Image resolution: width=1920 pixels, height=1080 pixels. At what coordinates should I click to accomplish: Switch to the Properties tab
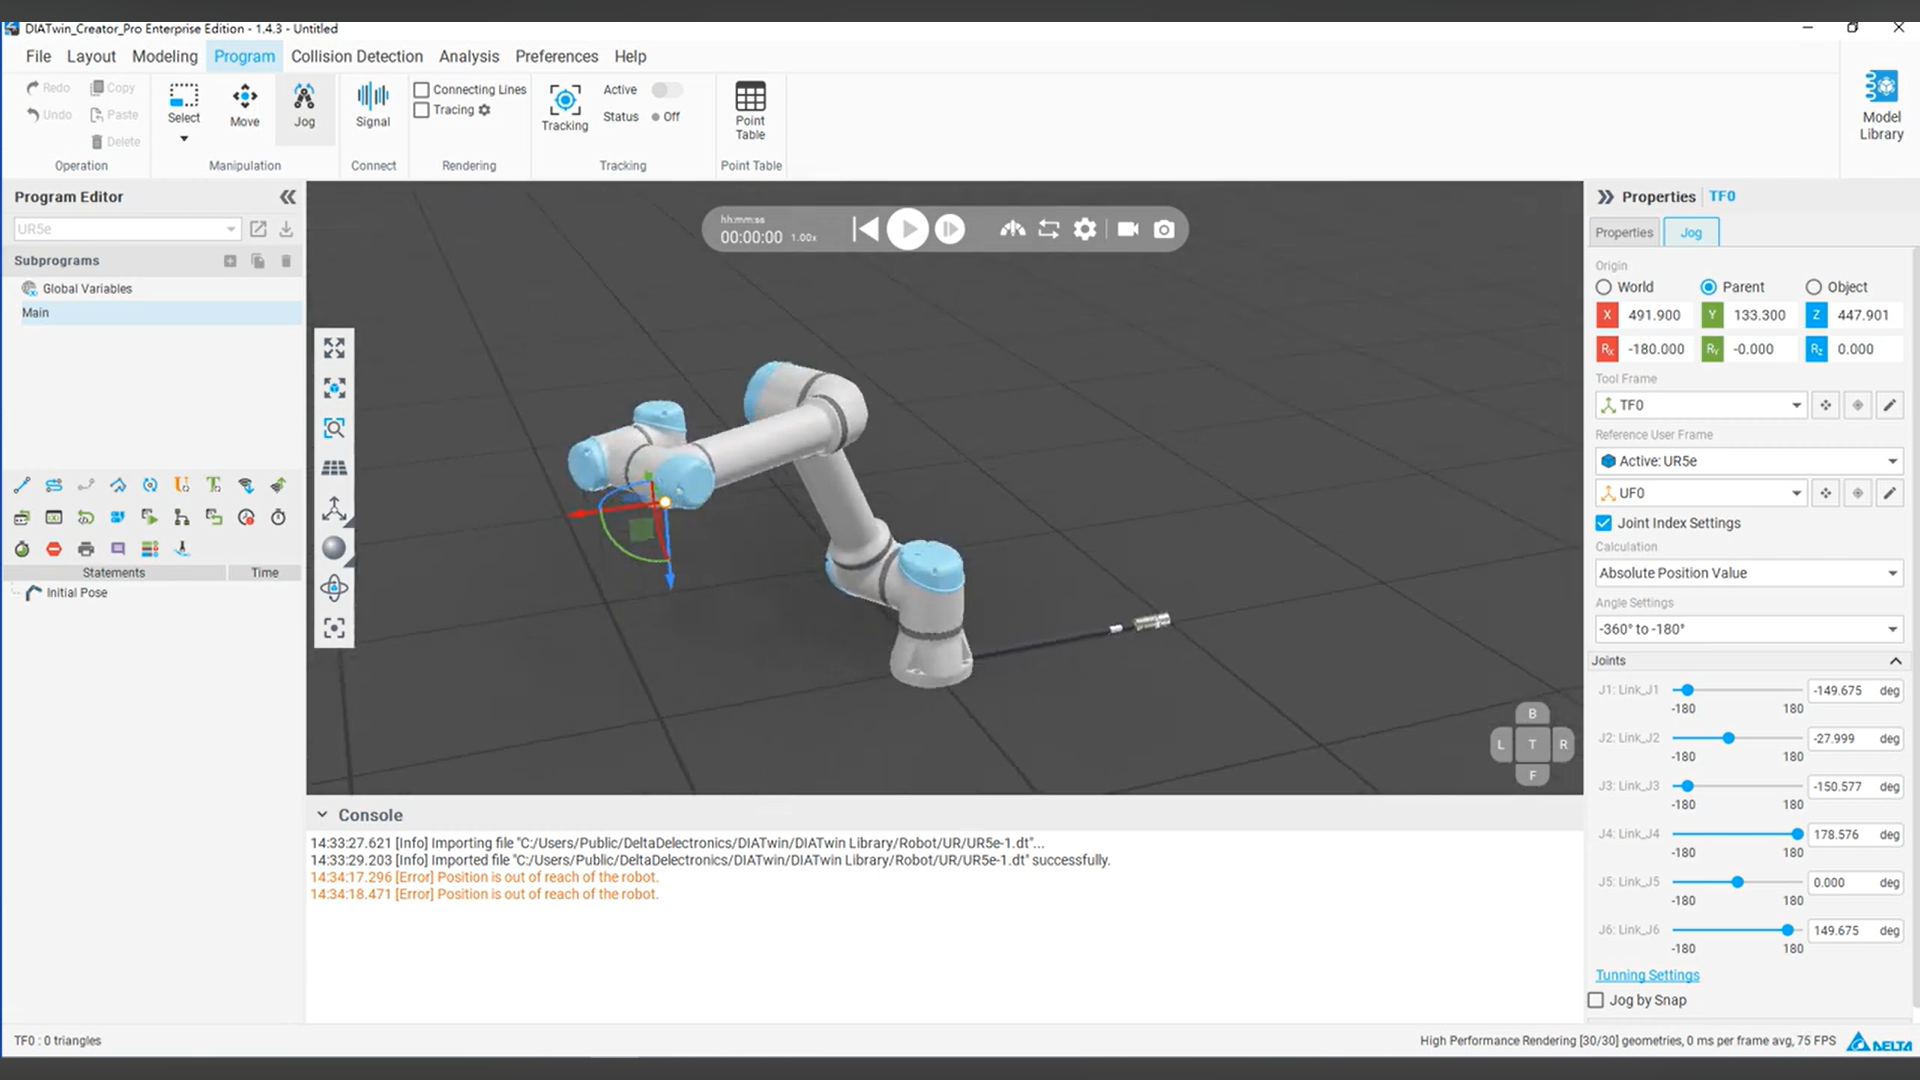[1624, 232]
